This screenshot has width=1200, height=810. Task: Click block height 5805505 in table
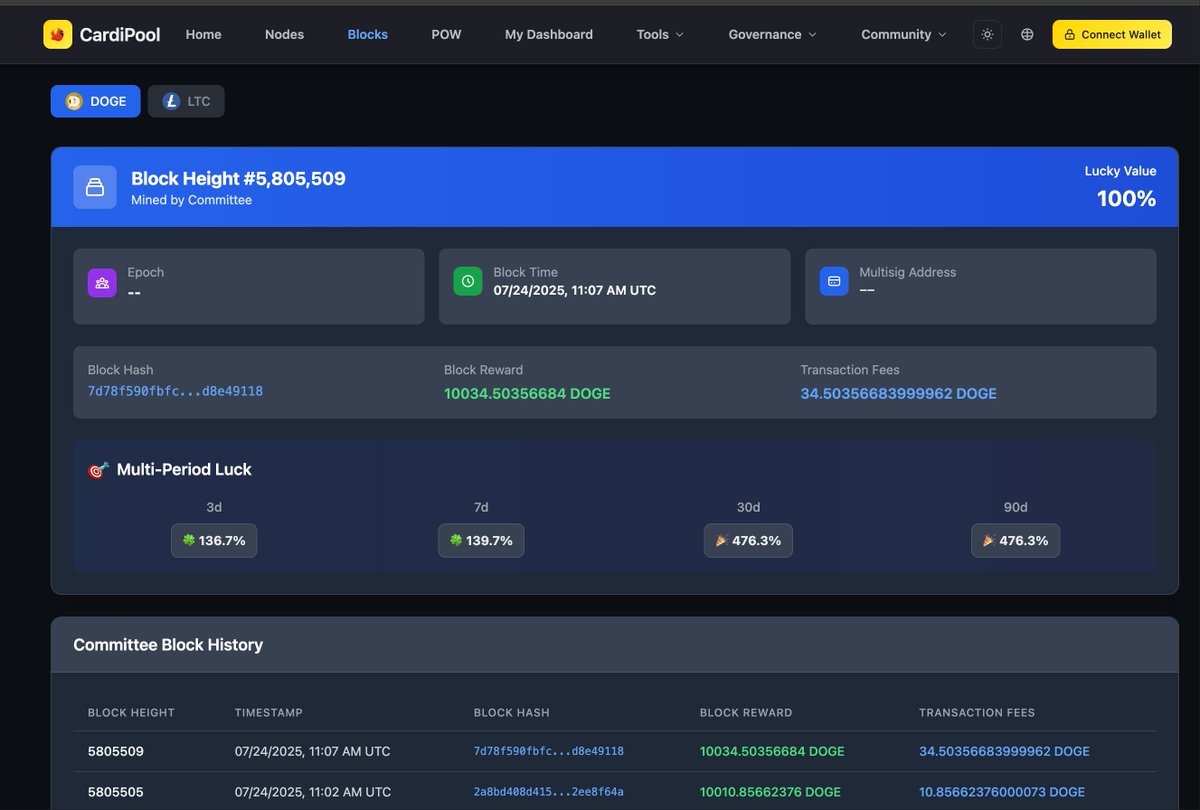[116, 792]
